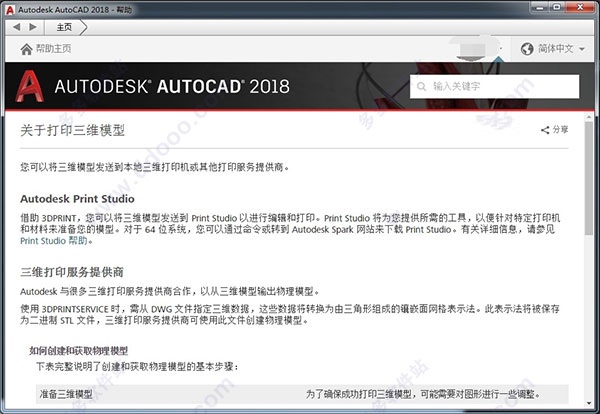Click the globe language icon
This screenshot has height=414, width=600.
[x=527, y=49]
